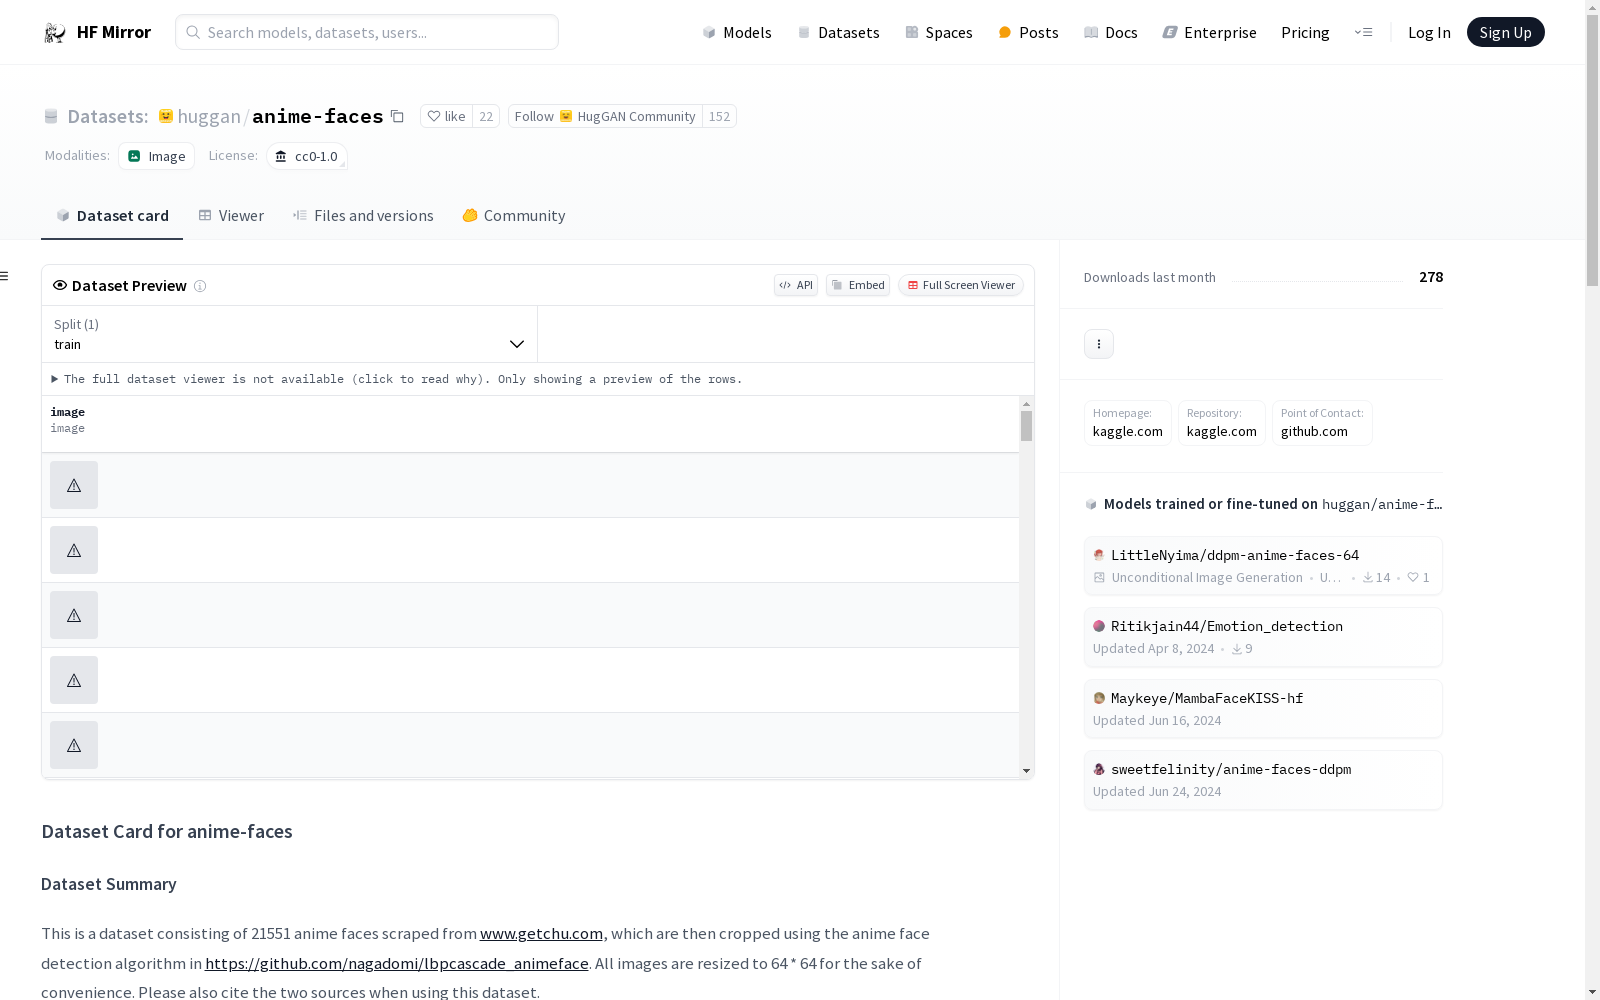
Task: Open sweetfelinity/anime-faces-ddpm model
Action: click(x=1263, y=780)
